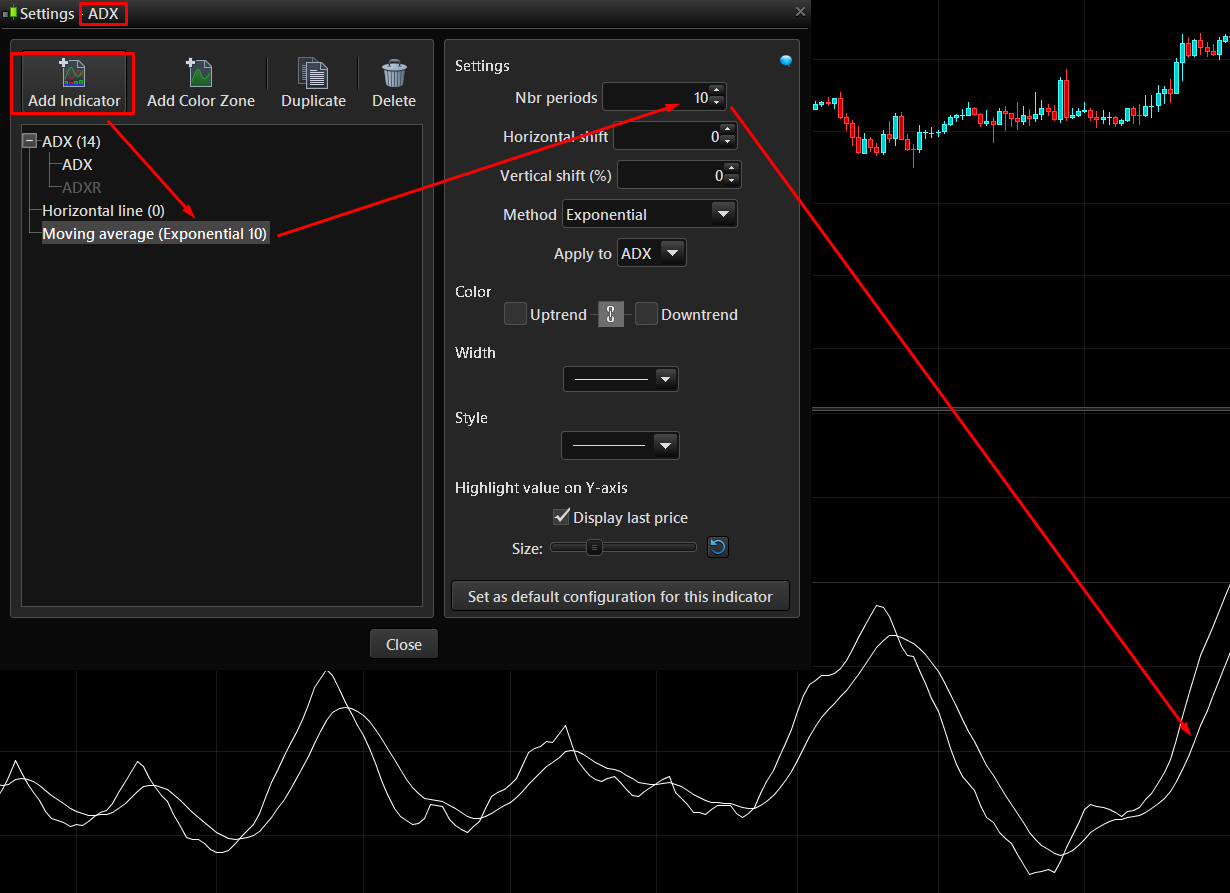Increase Vertical shift with the up arrow

(731, 169)
